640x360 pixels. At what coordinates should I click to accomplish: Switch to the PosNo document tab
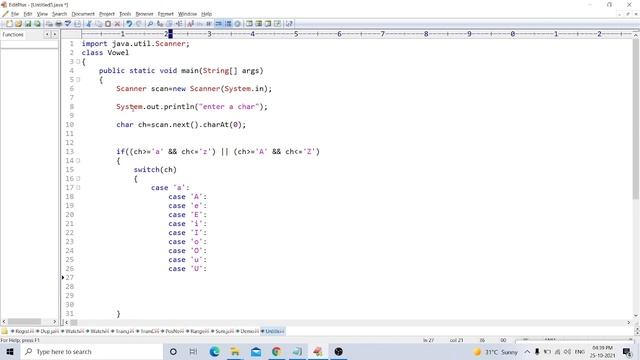(174, 331)
